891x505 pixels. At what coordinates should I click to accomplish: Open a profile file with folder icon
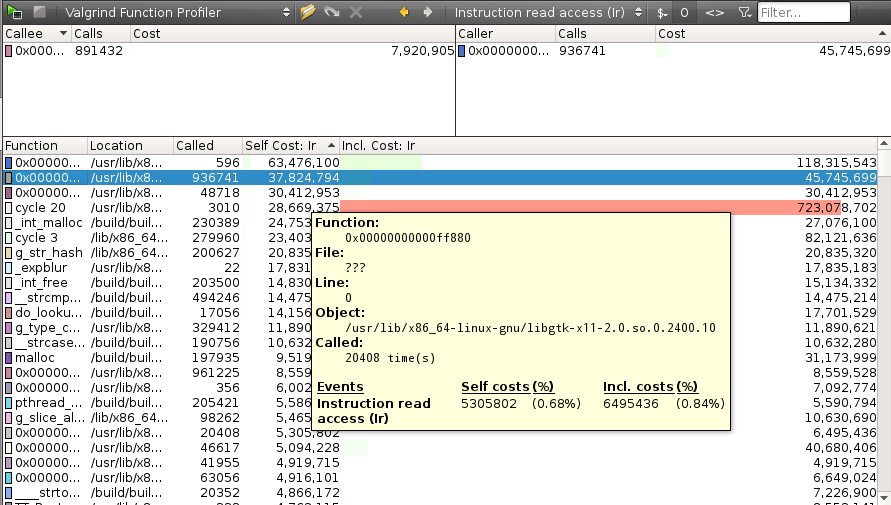(308, 12)
